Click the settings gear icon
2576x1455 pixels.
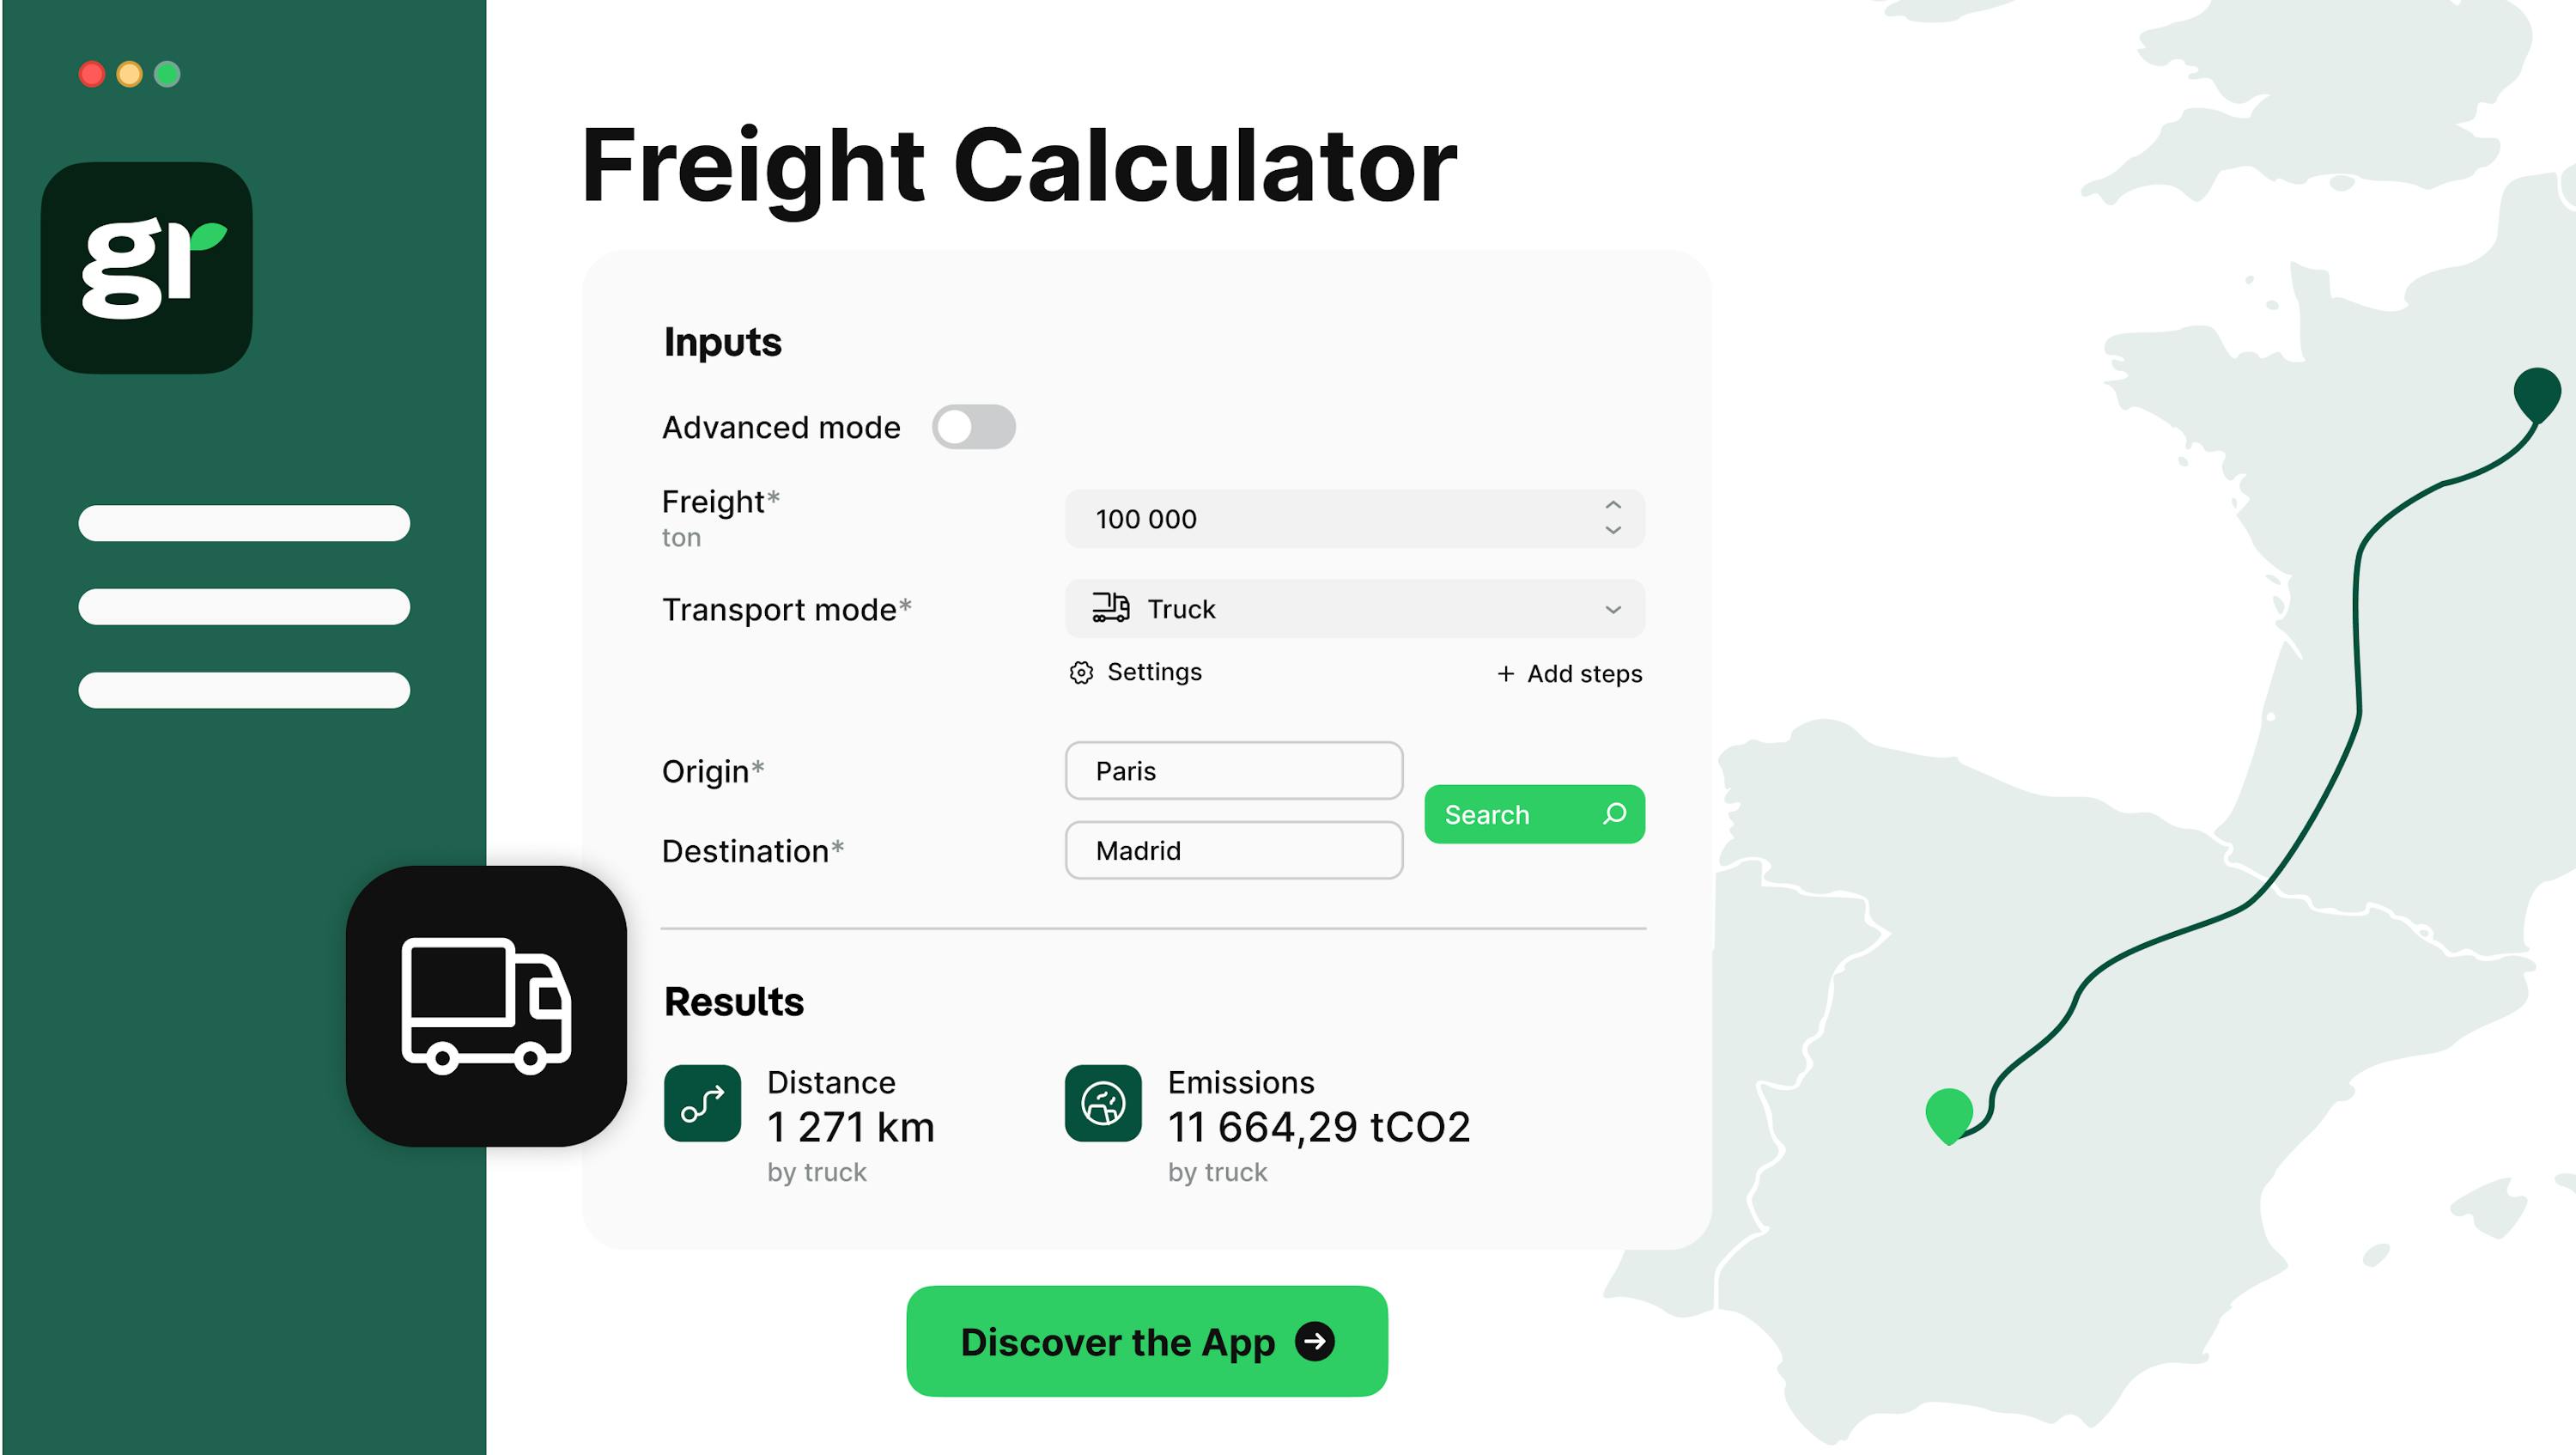click(1079, 673)
